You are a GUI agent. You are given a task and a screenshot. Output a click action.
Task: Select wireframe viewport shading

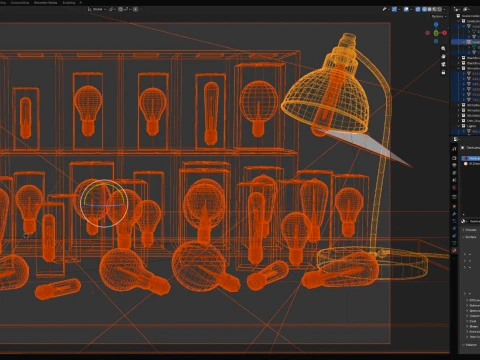point(425,9)
